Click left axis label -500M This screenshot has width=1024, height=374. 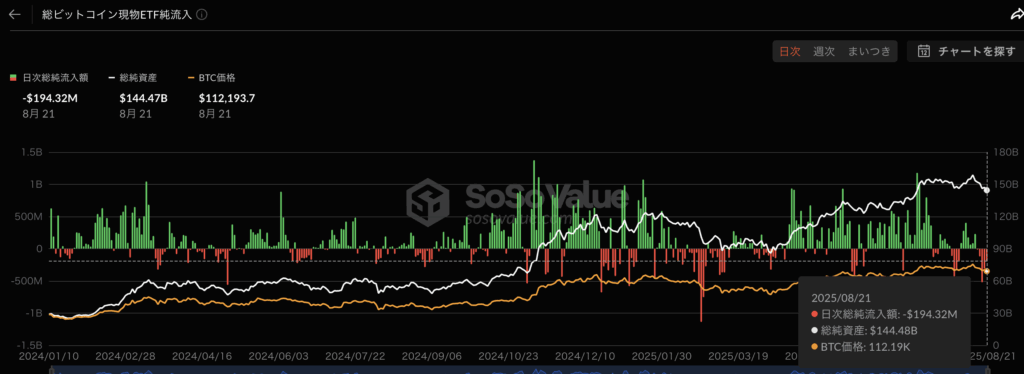27,281
